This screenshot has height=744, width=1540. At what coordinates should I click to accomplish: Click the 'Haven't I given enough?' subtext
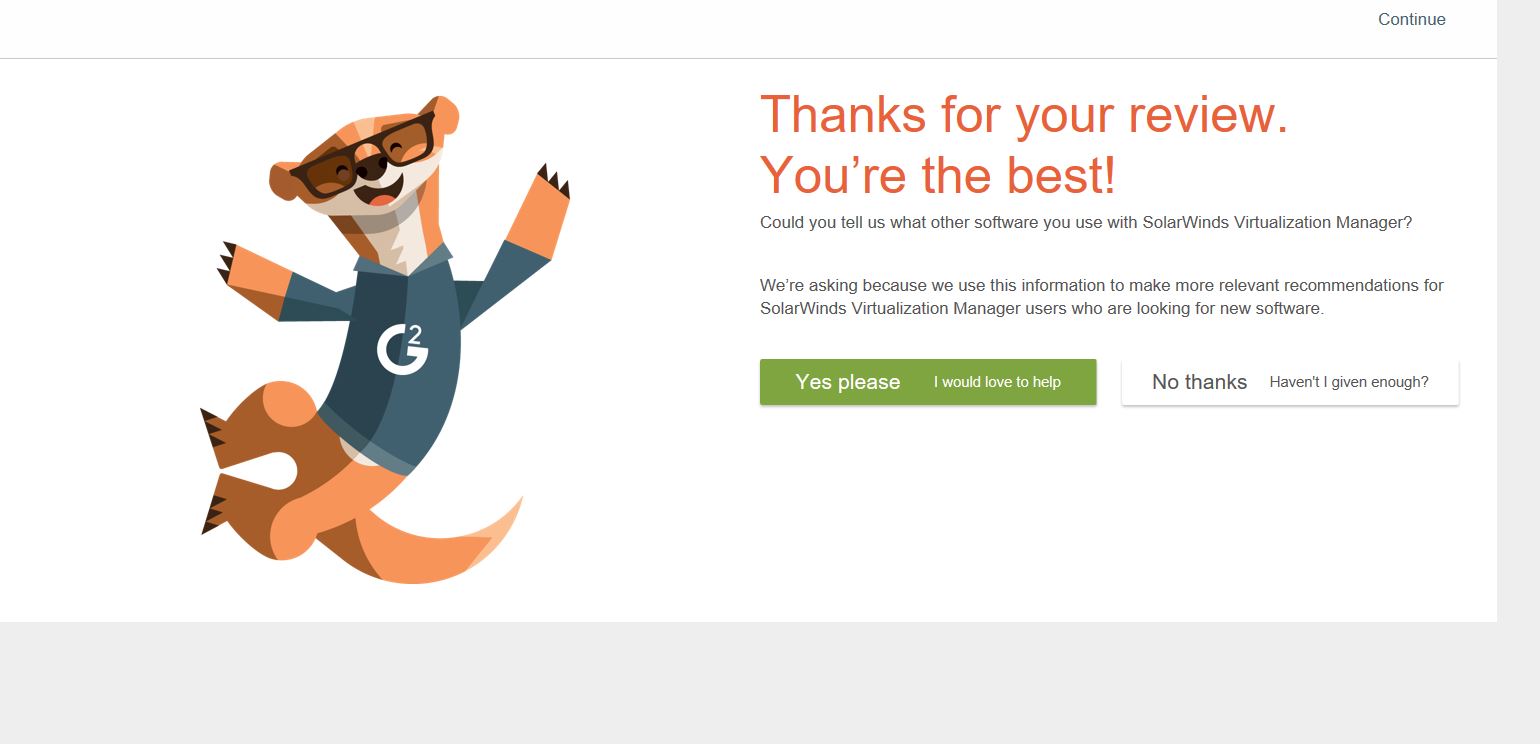pyautogui.click(x=1349, y=382)
